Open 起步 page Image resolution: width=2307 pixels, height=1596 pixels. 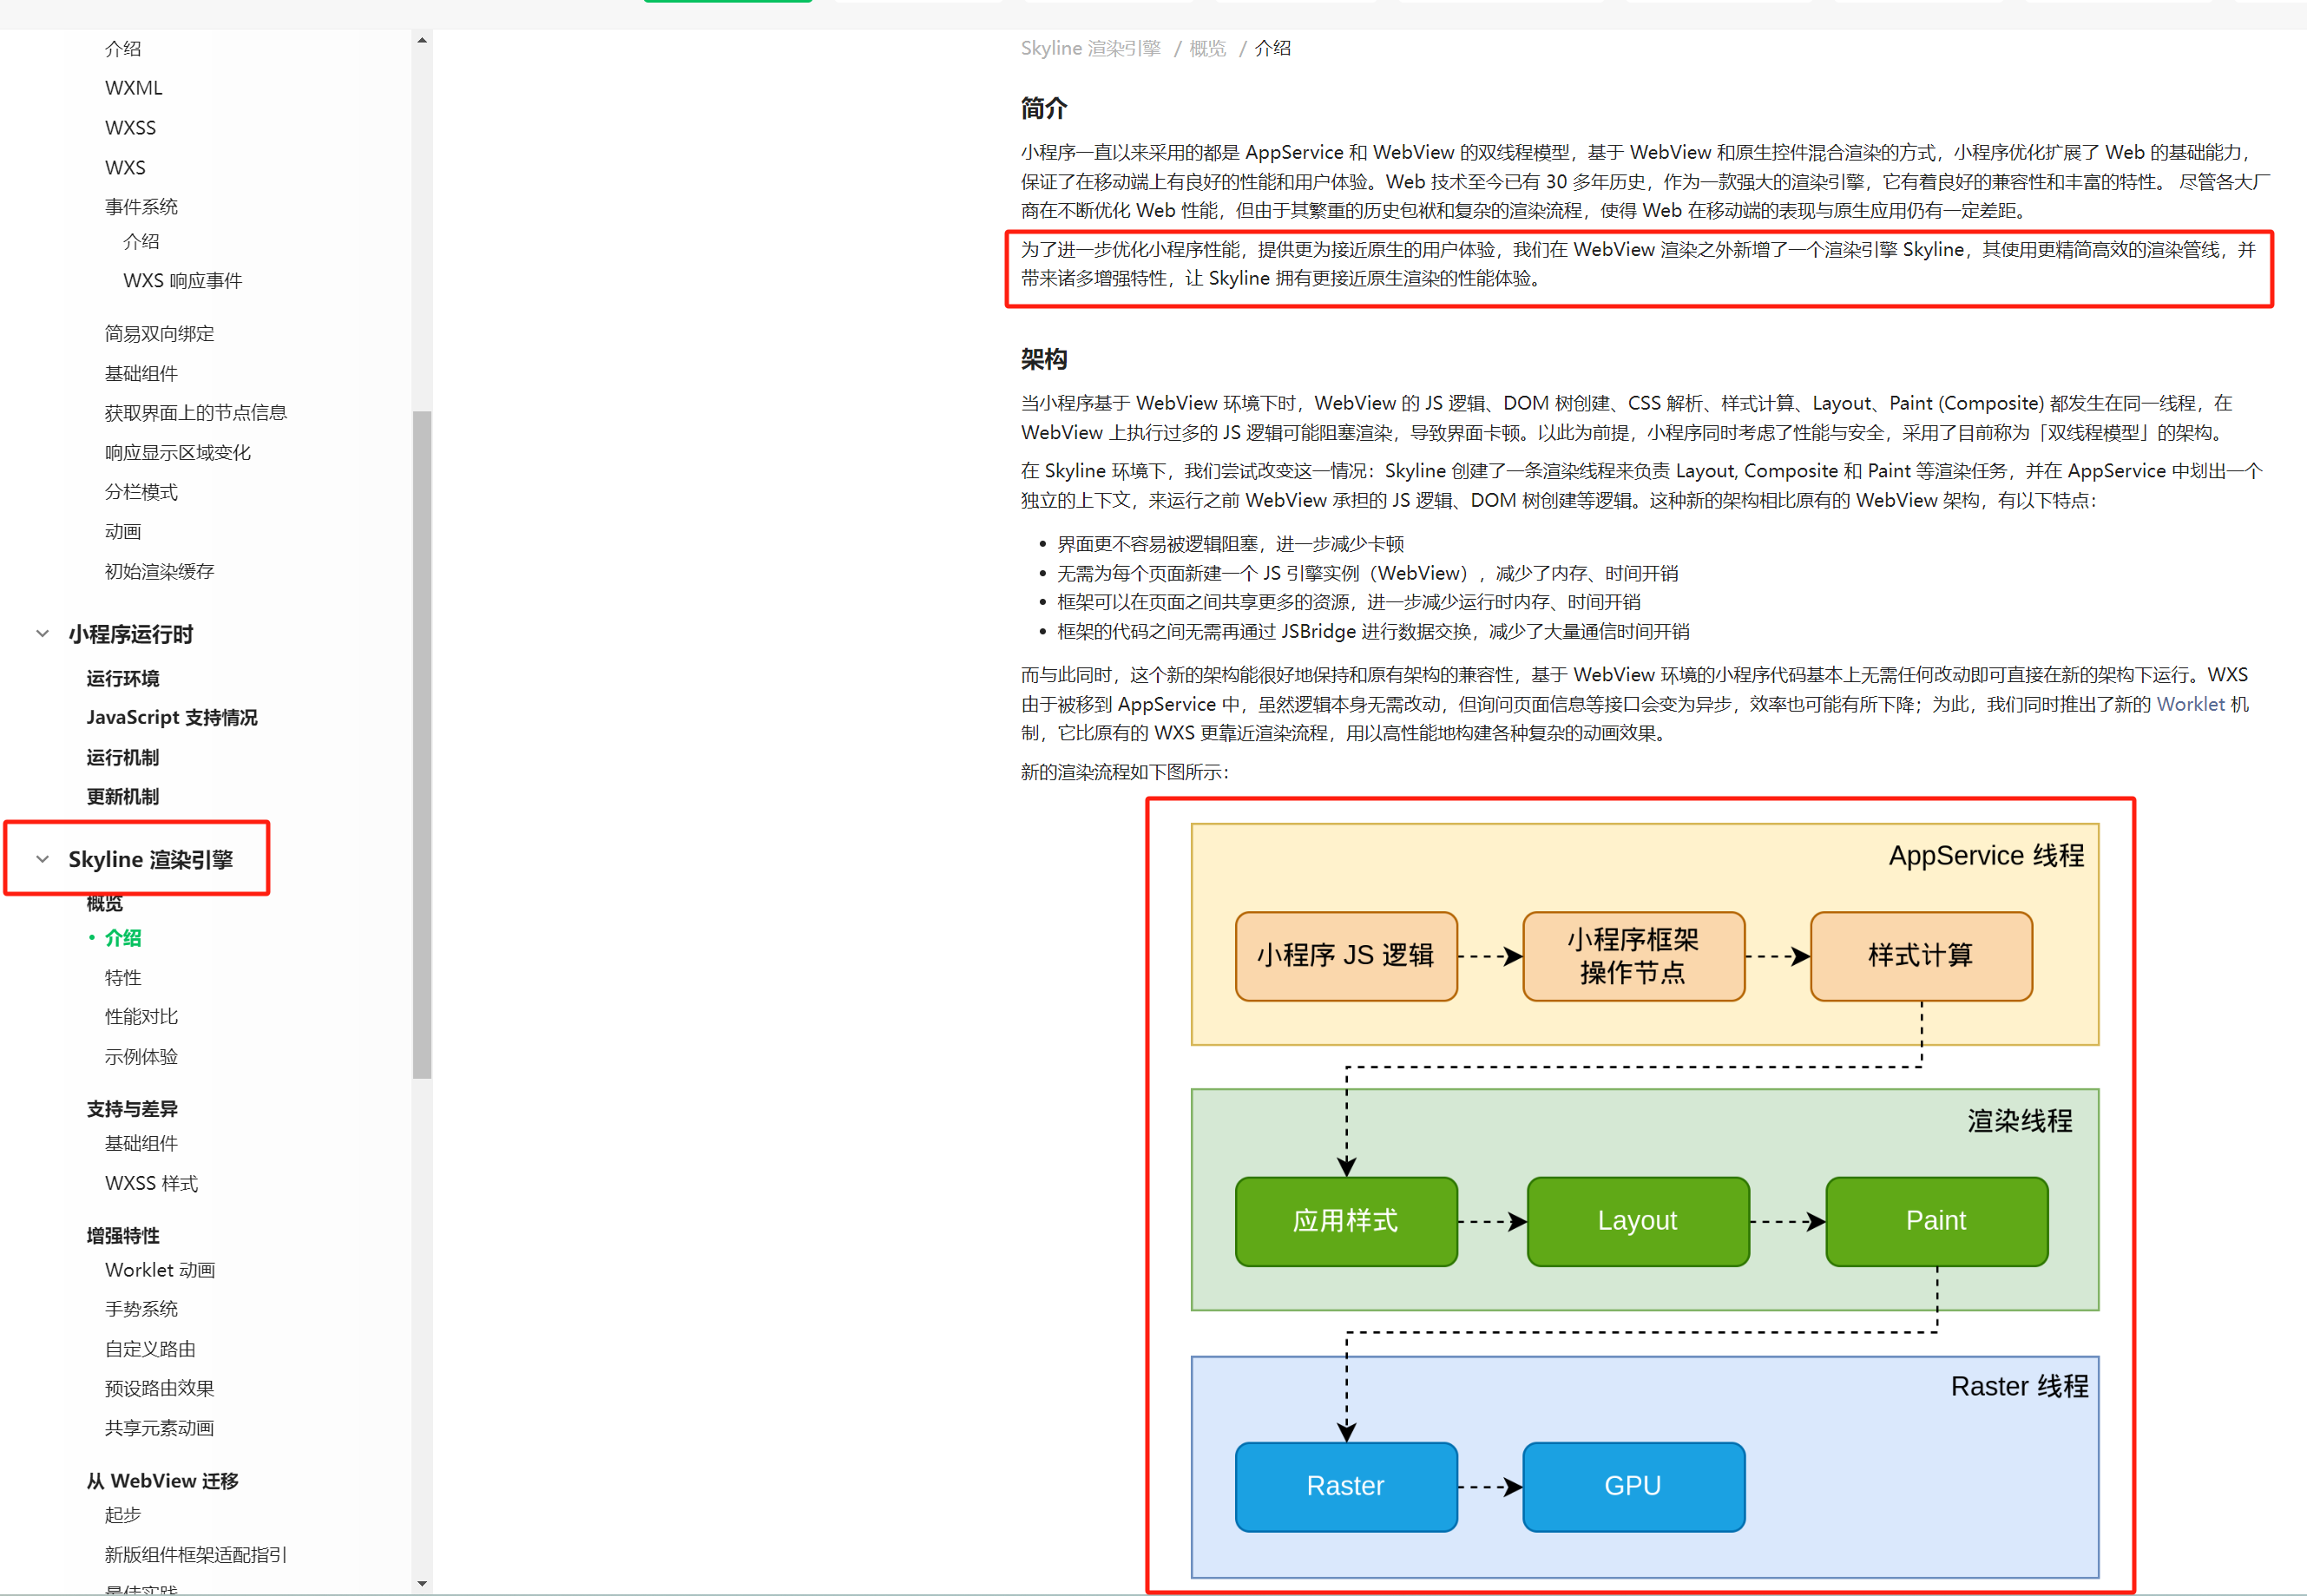[x=122, y=1515]
